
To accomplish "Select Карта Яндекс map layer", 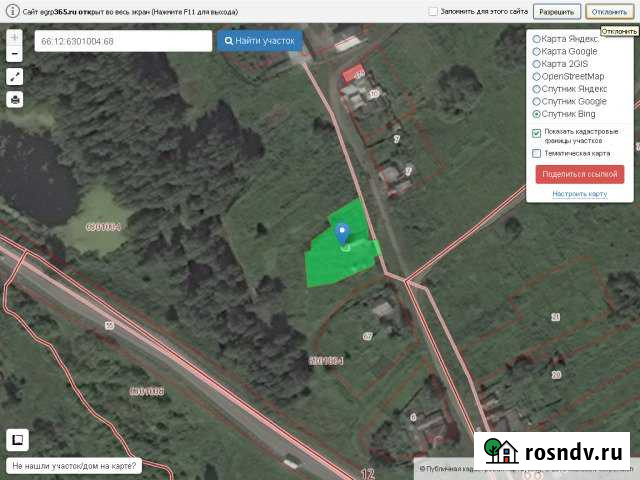I will tap(537, 39).
